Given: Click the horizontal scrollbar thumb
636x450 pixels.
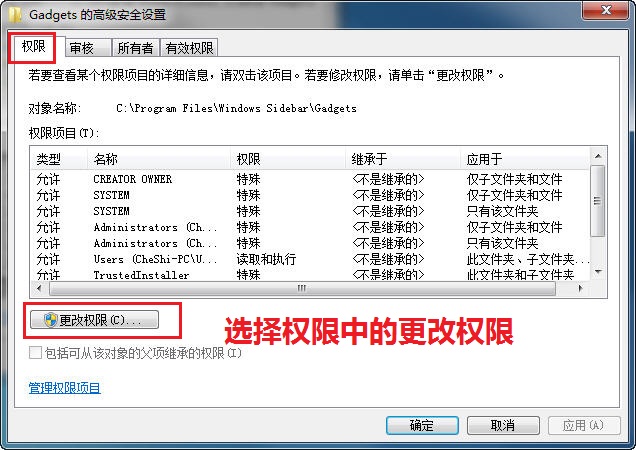Looking at the screenshot, I should click(302, 289).
